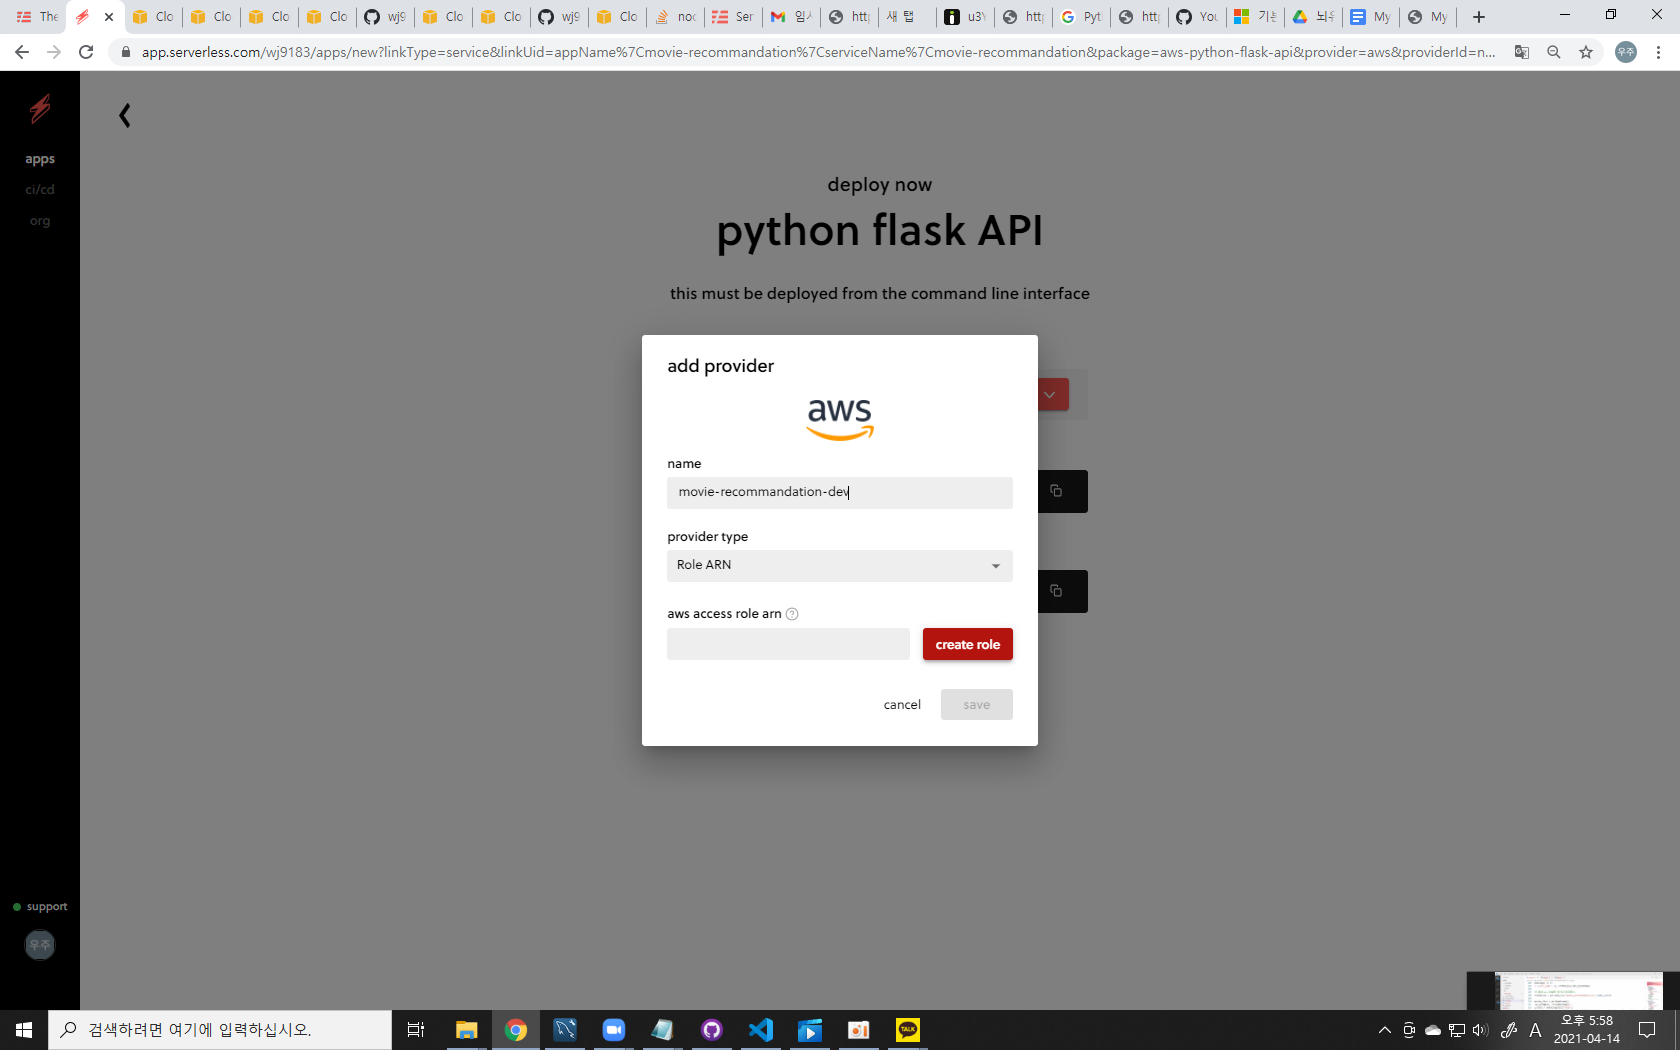Screen dimensions: 1680x1050
Task: Open Zoom from the taskbar
Action: [614, 1030]
